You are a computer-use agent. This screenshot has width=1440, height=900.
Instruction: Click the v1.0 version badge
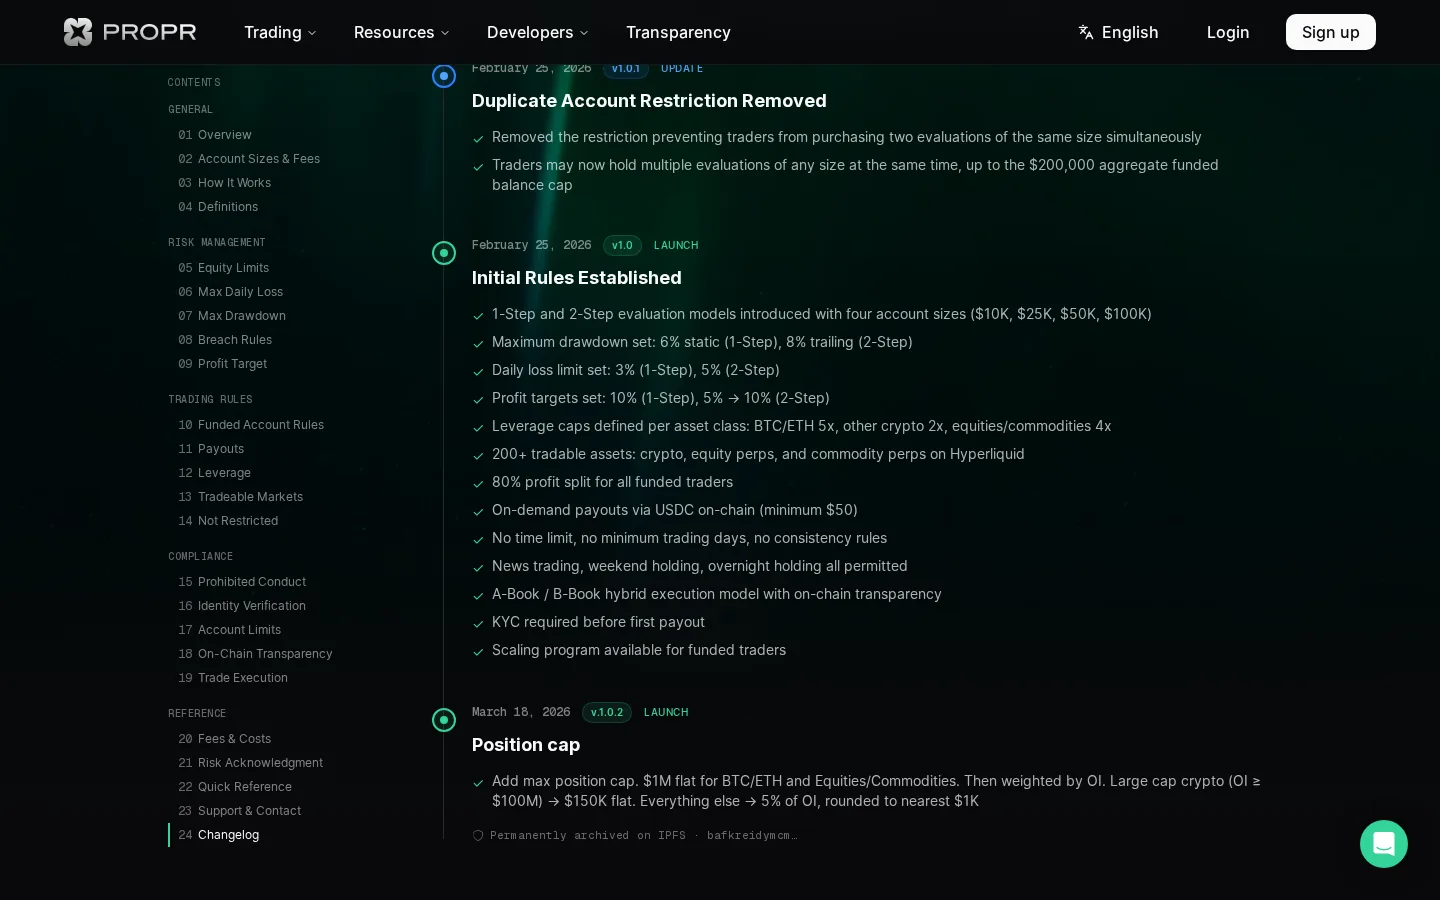pyautogui.click(x=622, y=245)
